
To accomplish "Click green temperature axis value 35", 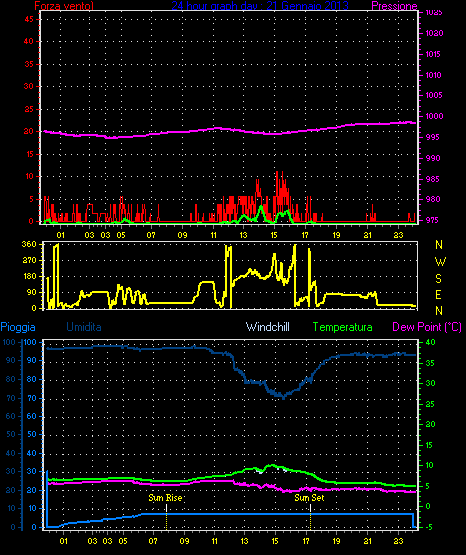I will [430, 364].
